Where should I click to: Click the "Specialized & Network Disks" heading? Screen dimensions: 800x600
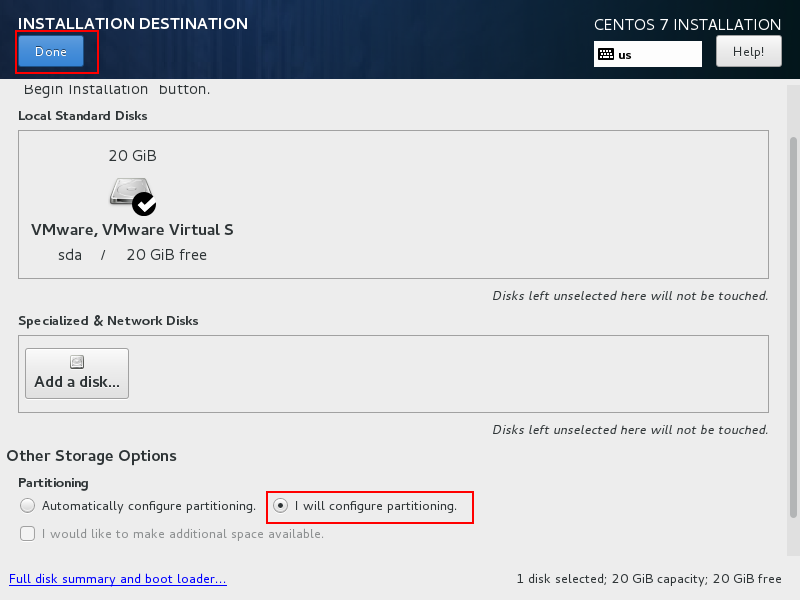click(x=108, y=321)
